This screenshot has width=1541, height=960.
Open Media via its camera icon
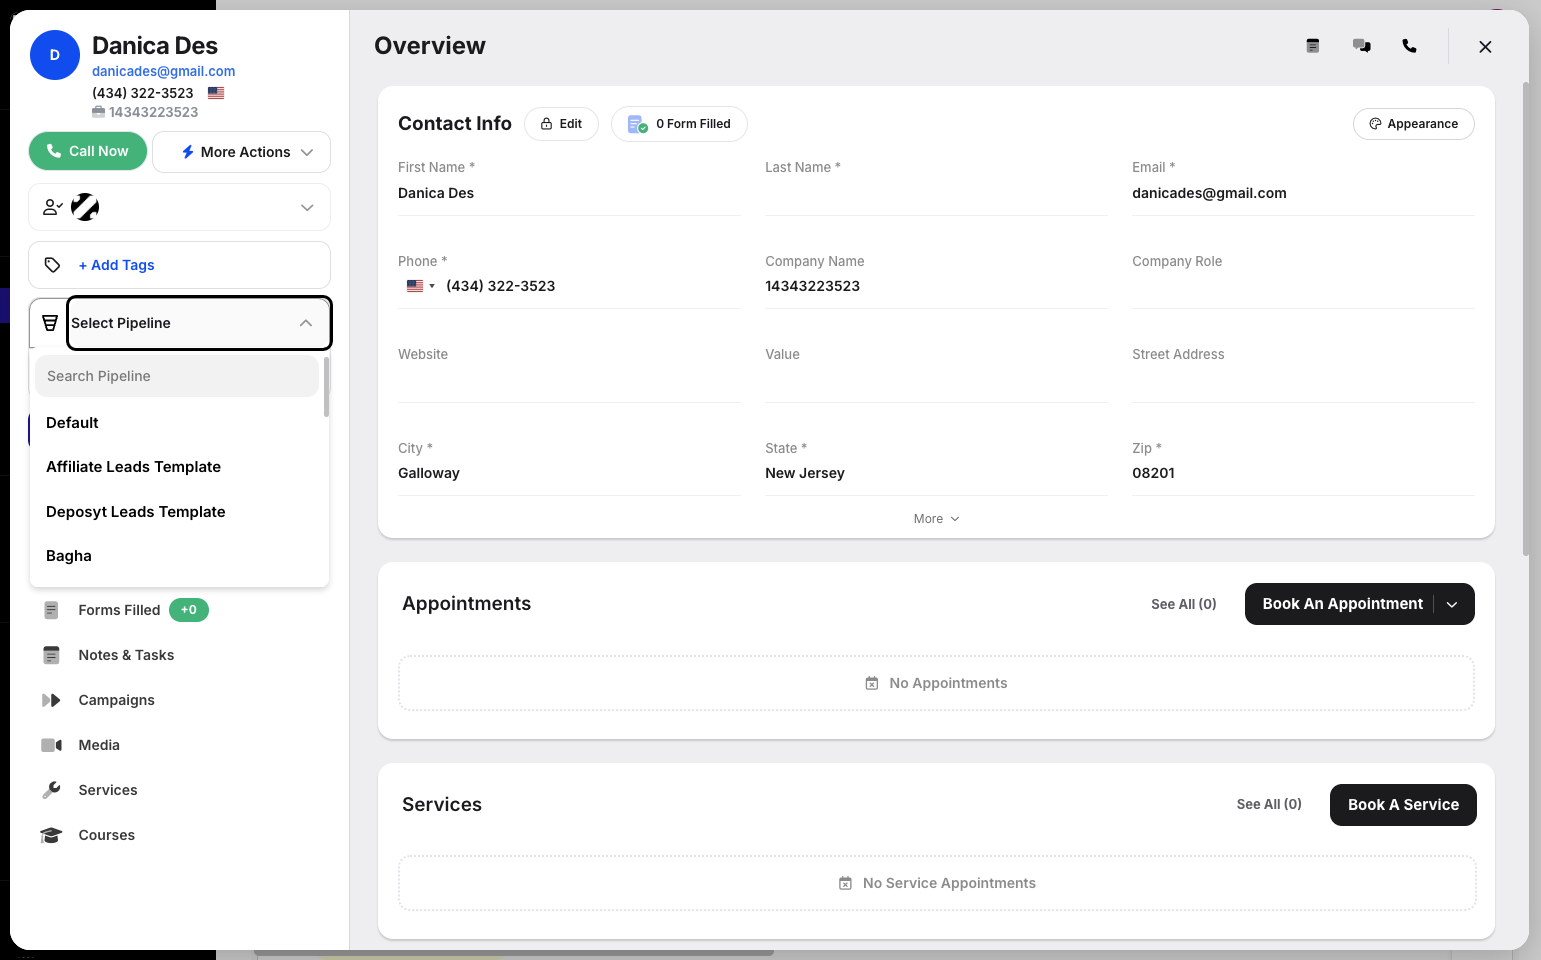tap(52, 745)
